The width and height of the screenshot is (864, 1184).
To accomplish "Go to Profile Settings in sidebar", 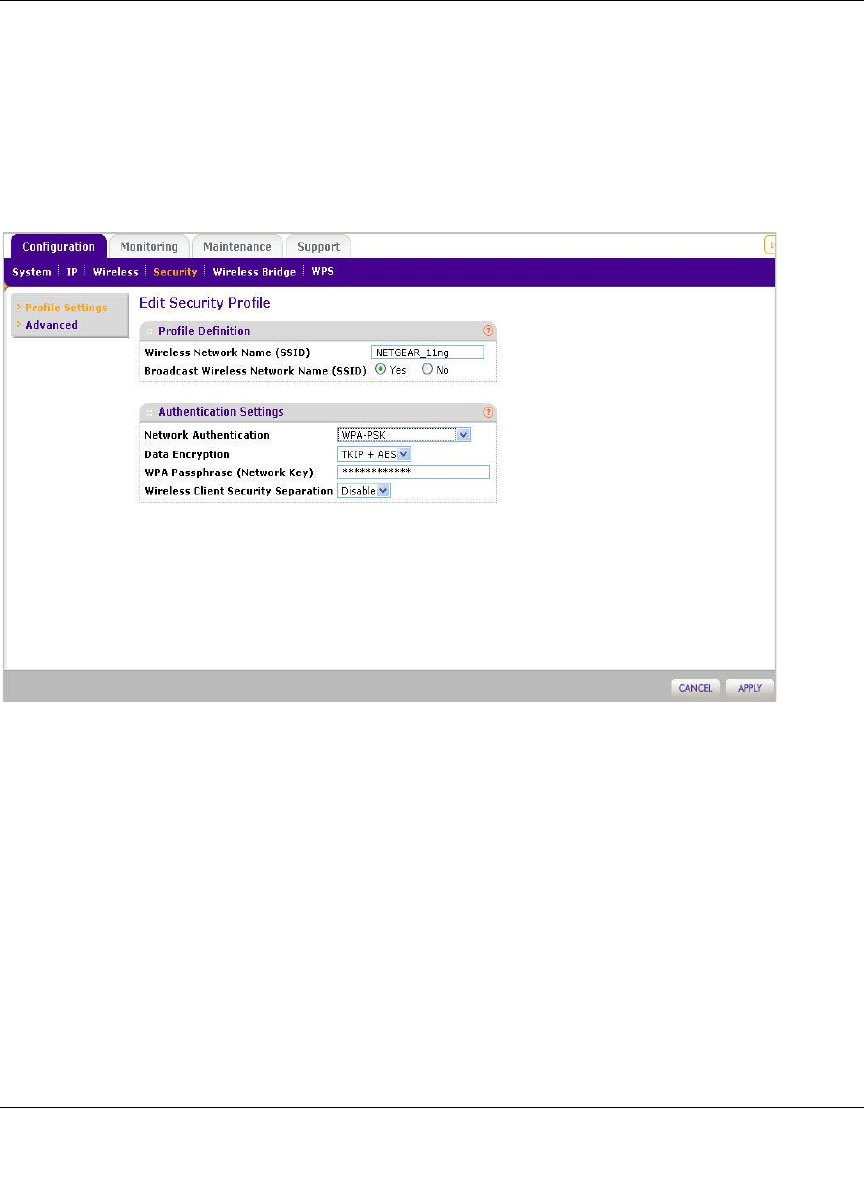I will tap(66, 307).
